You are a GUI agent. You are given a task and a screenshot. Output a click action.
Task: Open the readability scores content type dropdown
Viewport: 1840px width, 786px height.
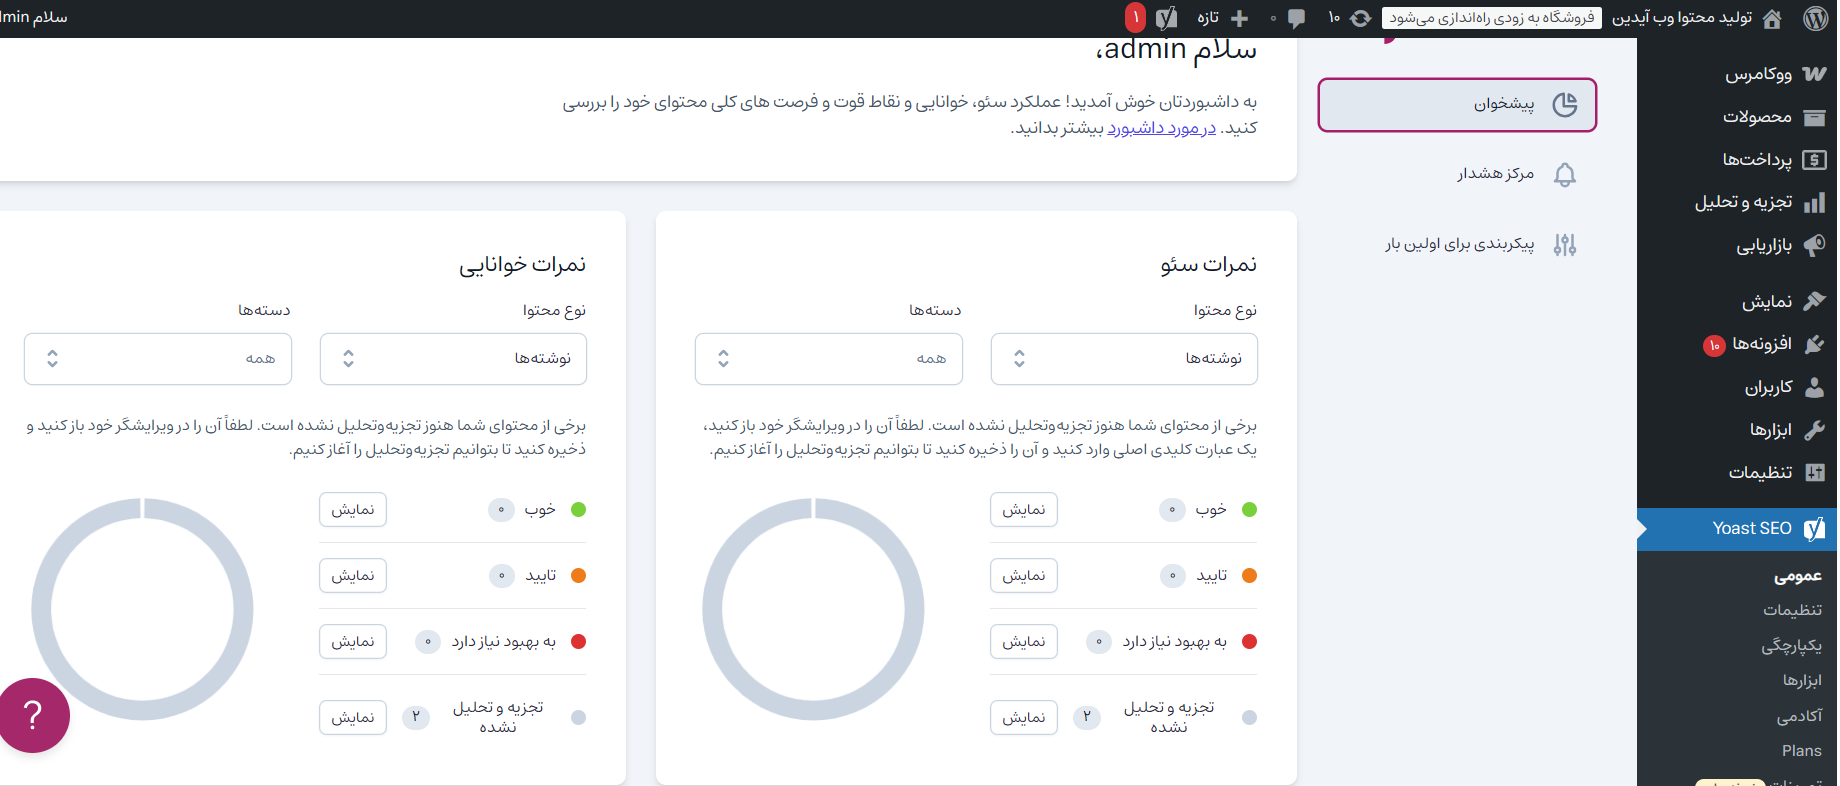pos(453,359)
